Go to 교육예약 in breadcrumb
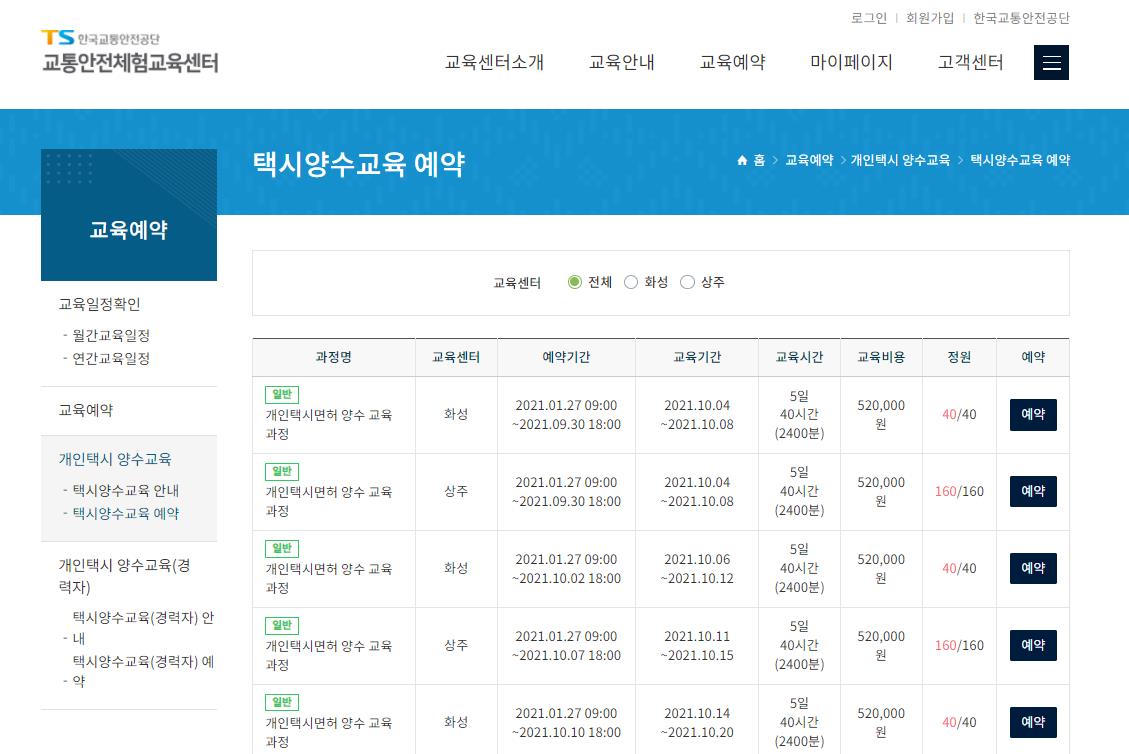The image size is (1129, 754). [809, 160]
